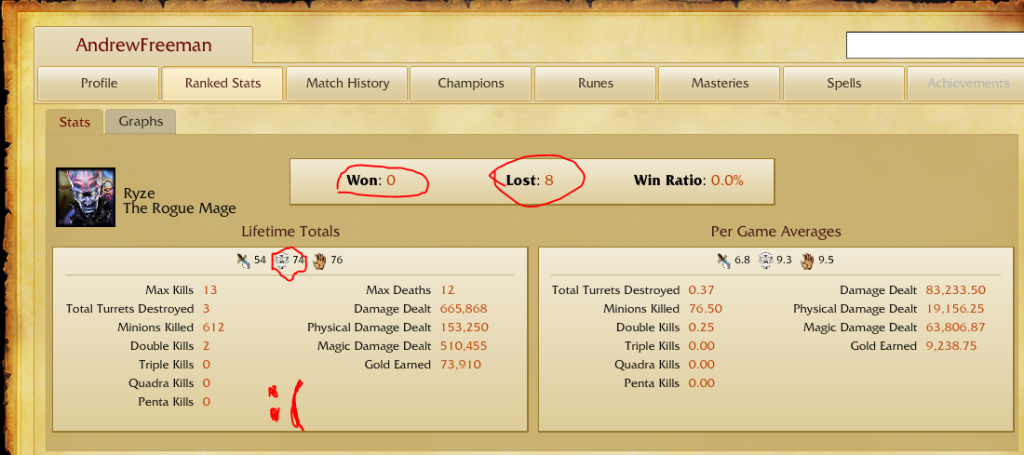Open the Runes tab
This screenshot has height=455, width=1024.
[596, 84]
